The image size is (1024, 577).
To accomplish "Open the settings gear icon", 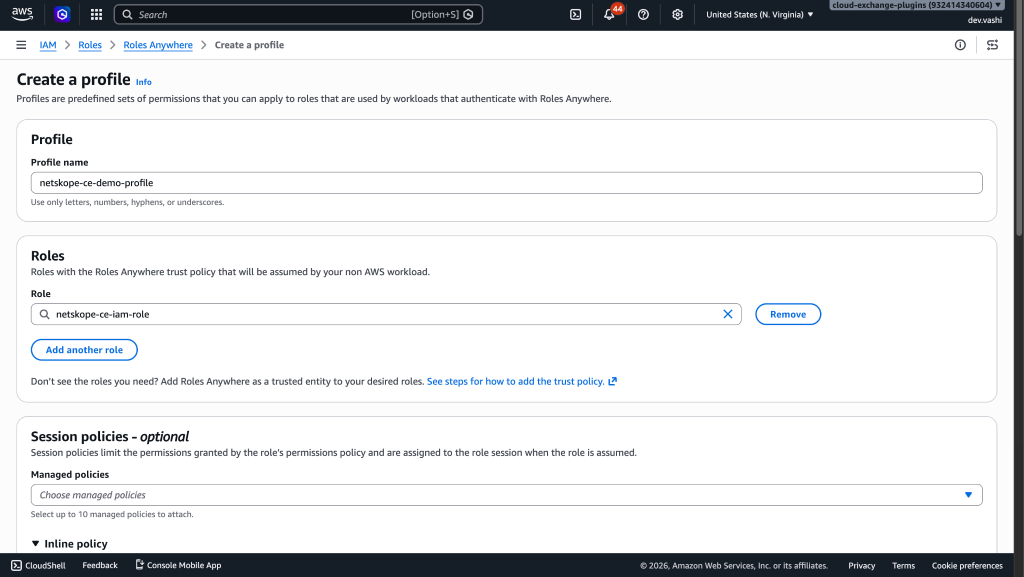I will [x=677, y=14].
